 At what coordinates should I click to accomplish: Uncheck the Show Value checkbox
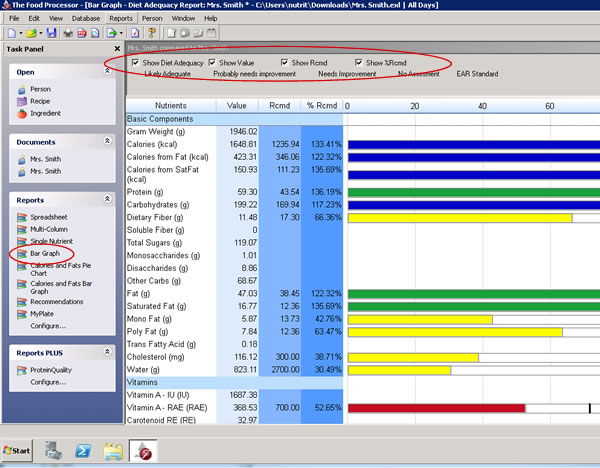coord(212,63)
